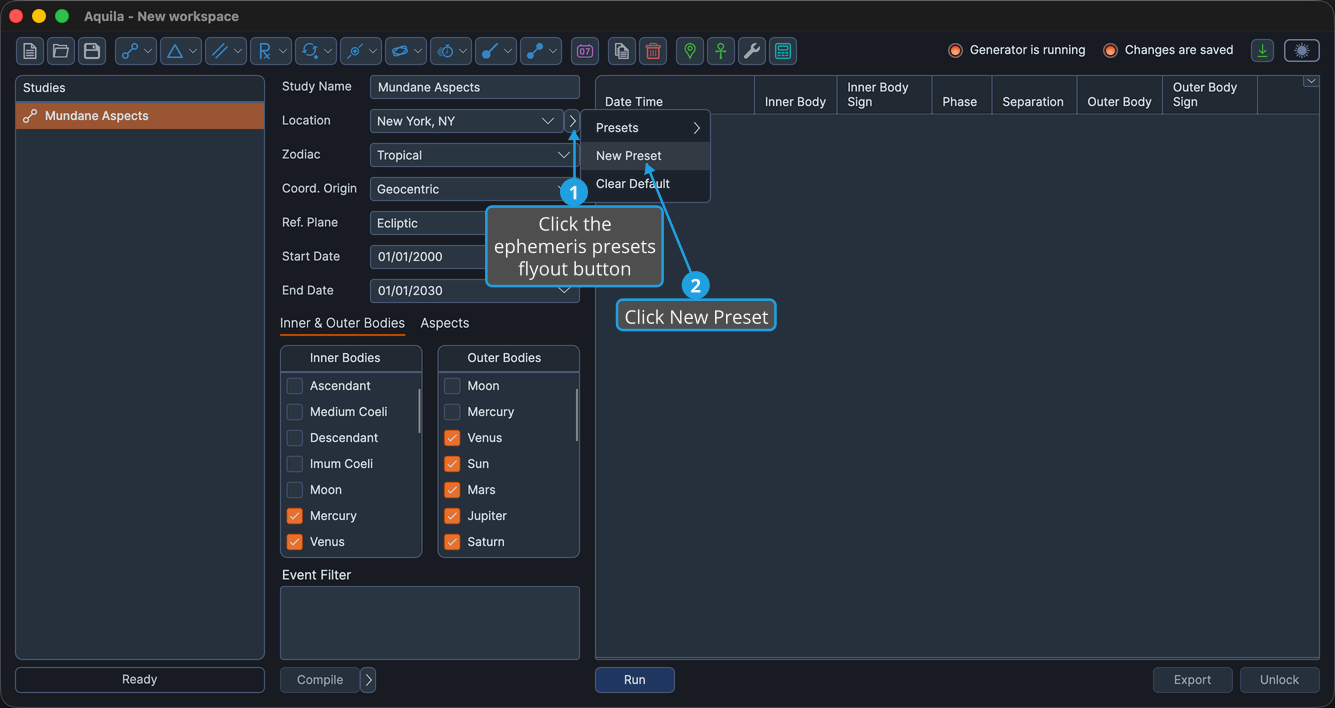Open dropdown arrow next to triangle icon
This screenshot has width=1335, height=708.
pos(194,51)
